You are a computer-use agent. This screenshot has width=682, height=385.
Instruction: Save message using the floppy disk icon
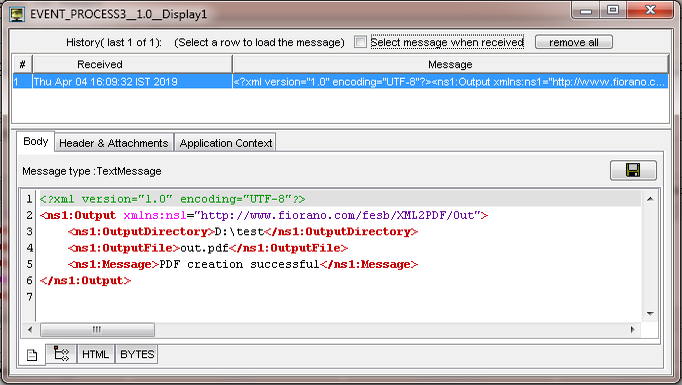point(633,170)
